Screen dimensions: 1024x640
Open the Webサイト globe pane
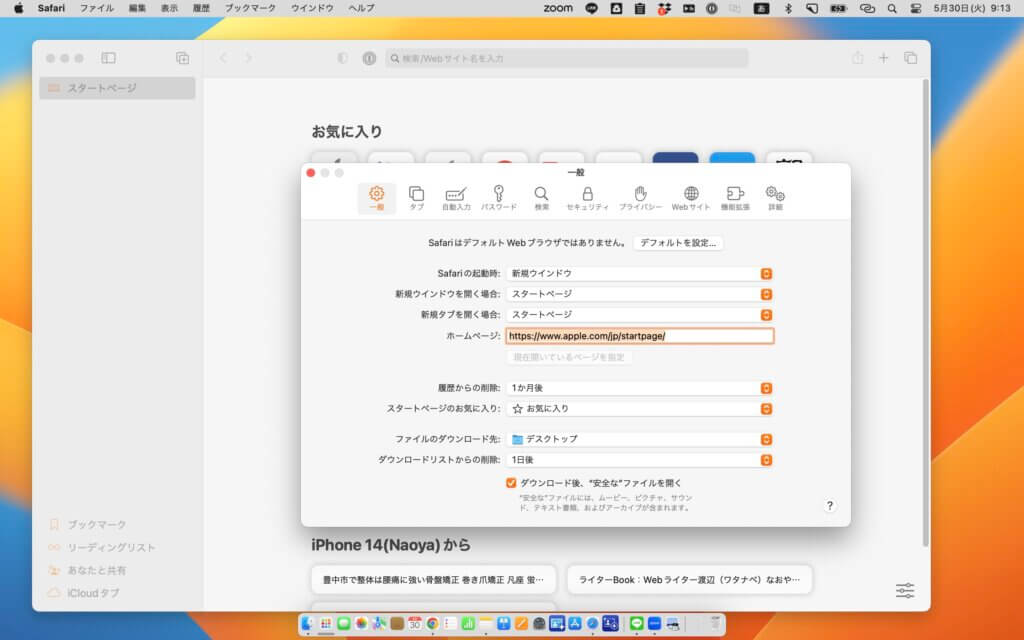click(690, 198)
